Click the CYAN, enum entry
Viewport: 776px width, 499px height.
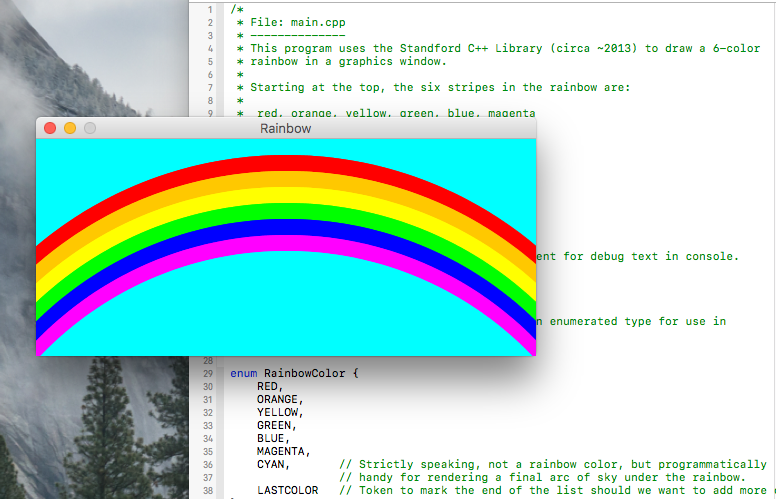273,464
